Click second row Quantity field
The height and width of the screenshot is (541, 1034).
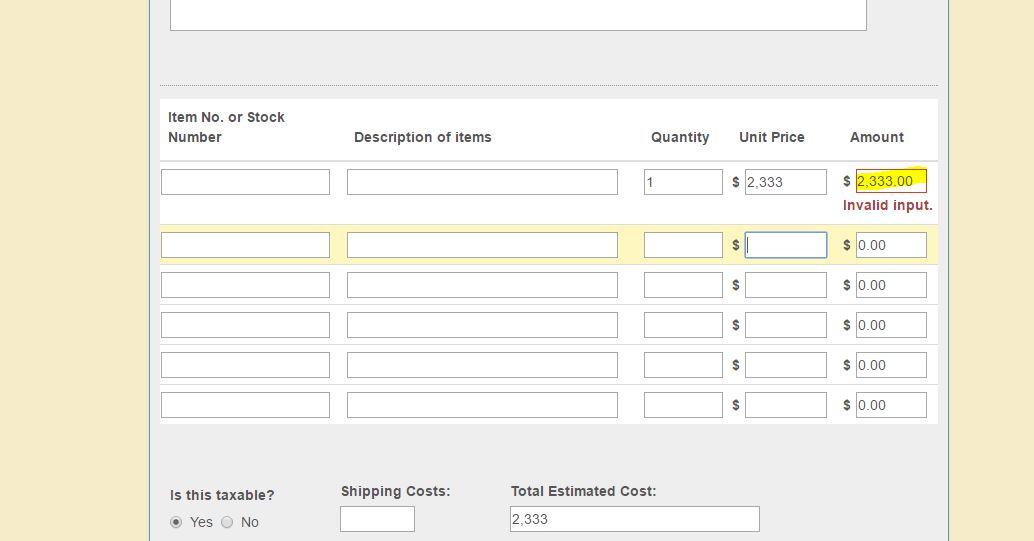pyautogui.click(x=683, y=245)
